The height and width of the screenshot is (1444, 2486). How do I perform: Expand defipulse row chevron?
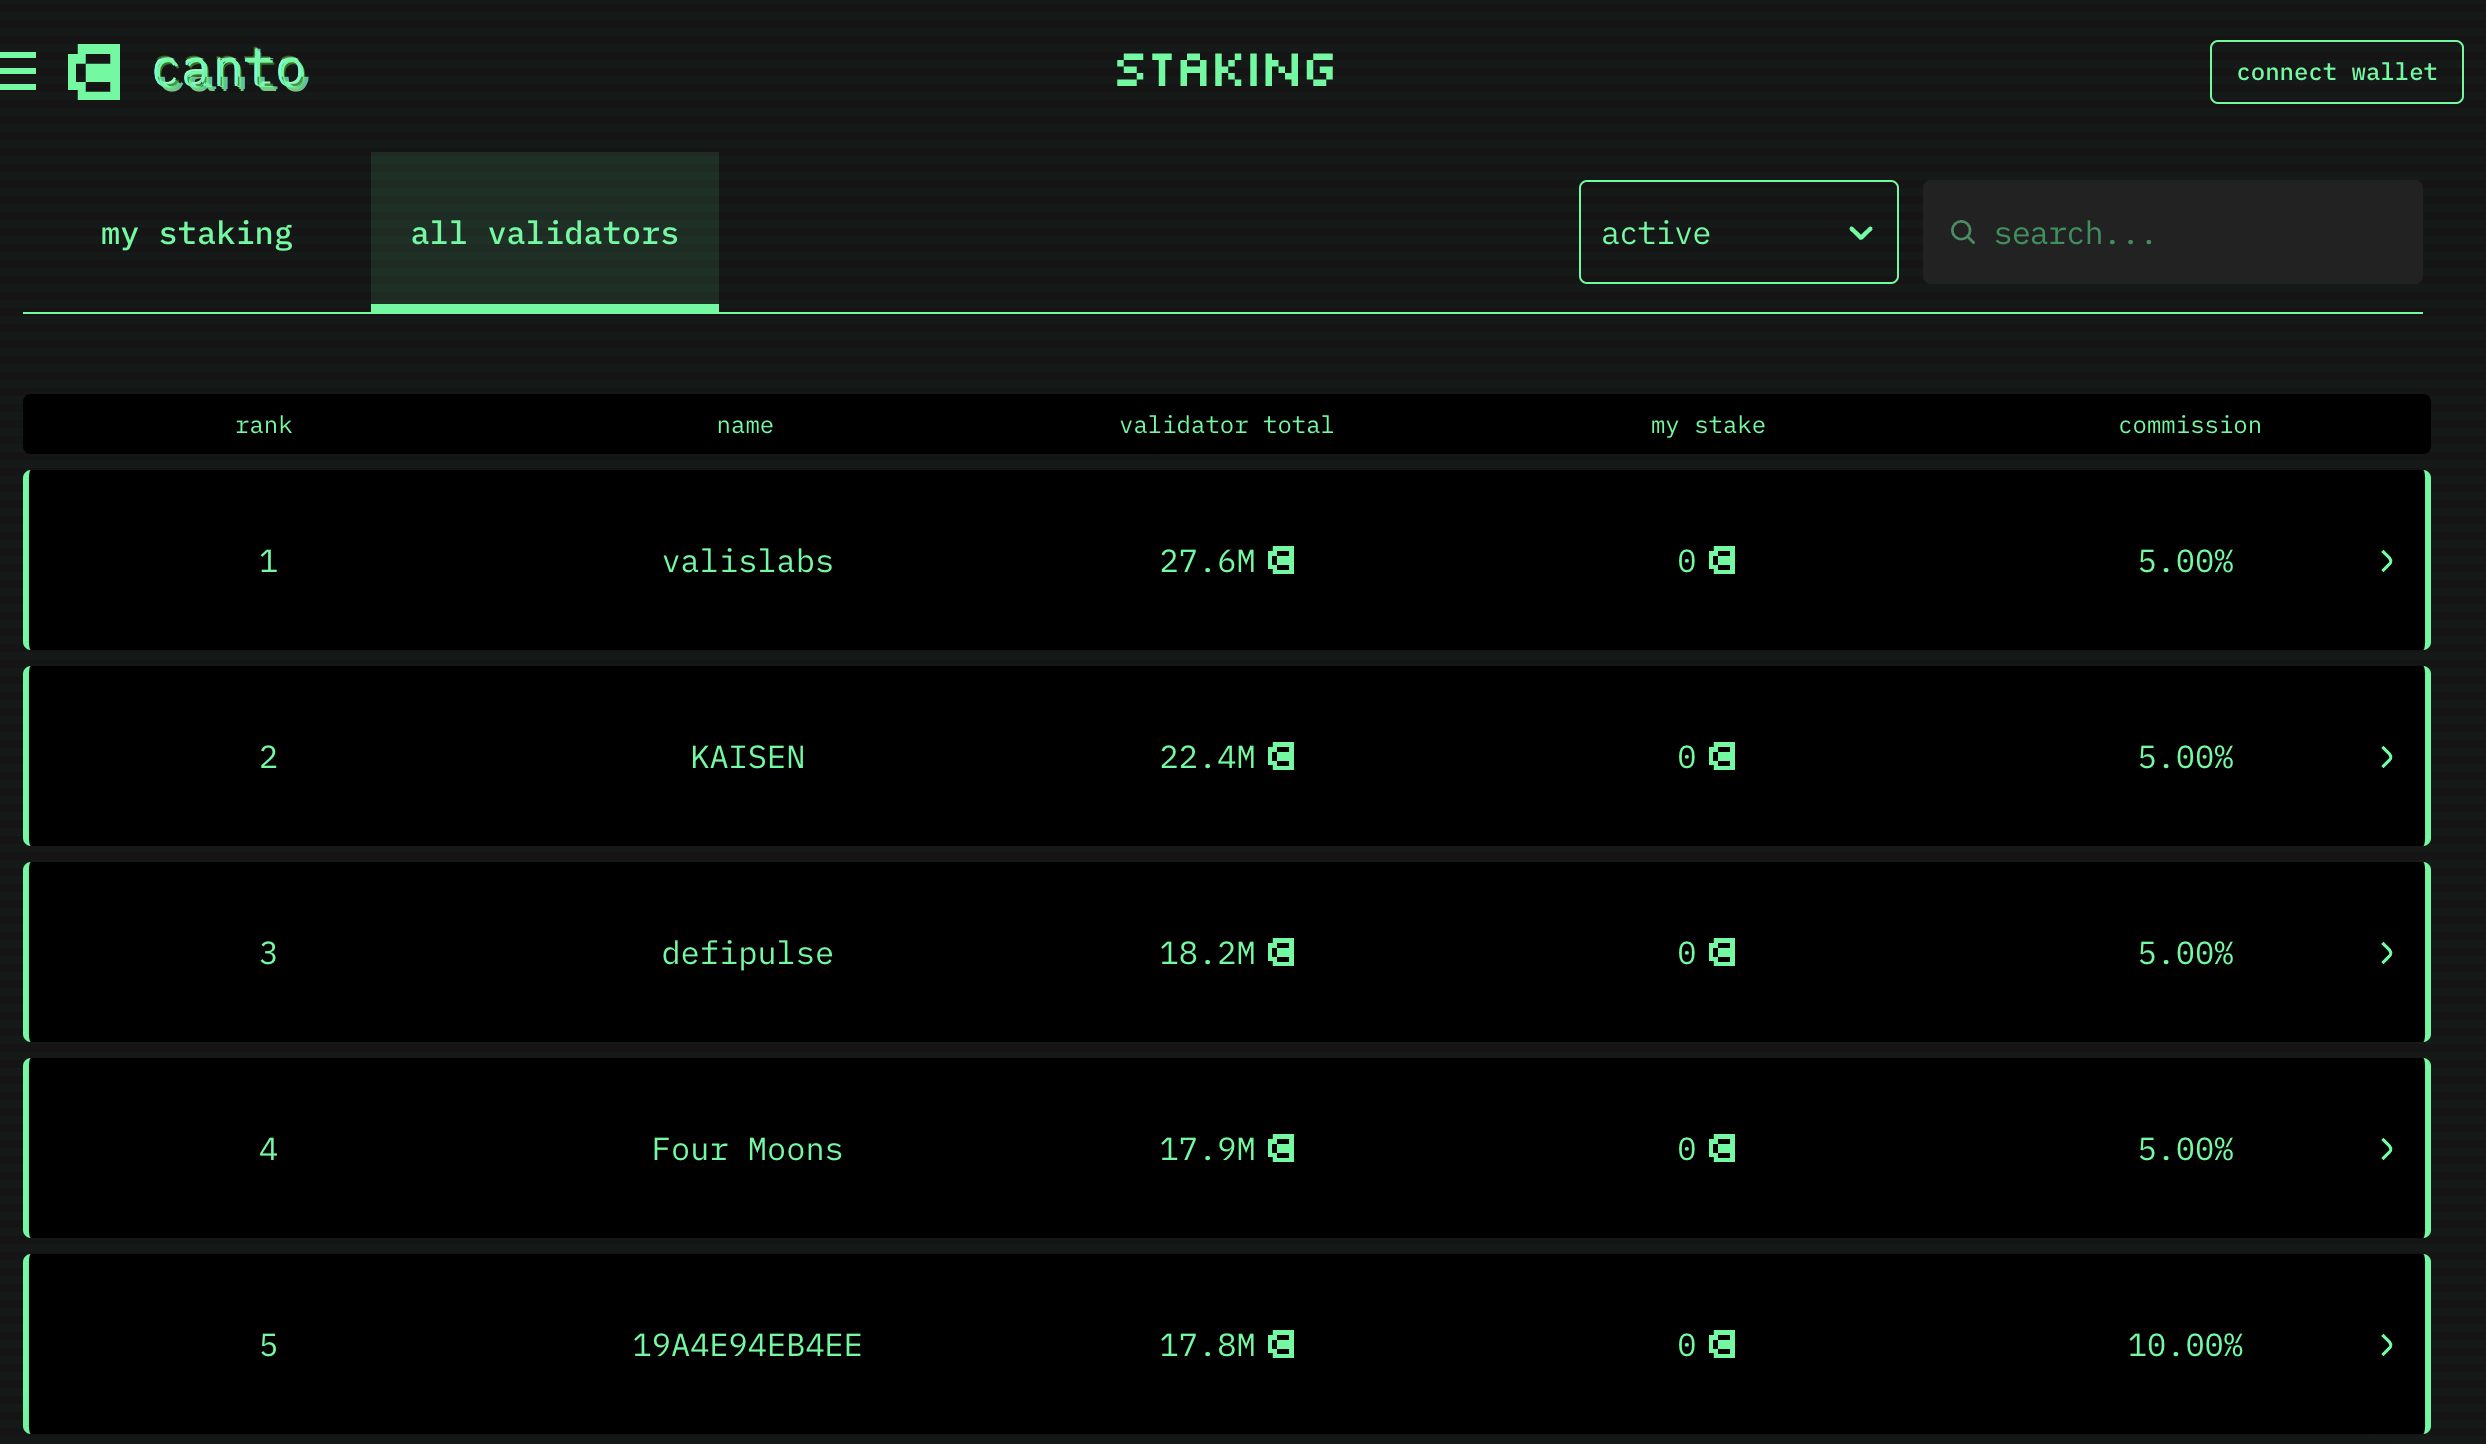pyautogui.click(x=2387, y=953)
